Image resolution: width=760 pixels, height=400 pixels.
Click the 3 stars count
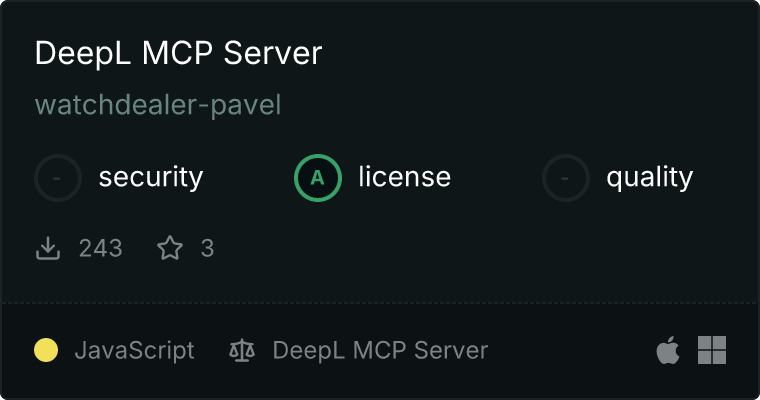[207, 248]
